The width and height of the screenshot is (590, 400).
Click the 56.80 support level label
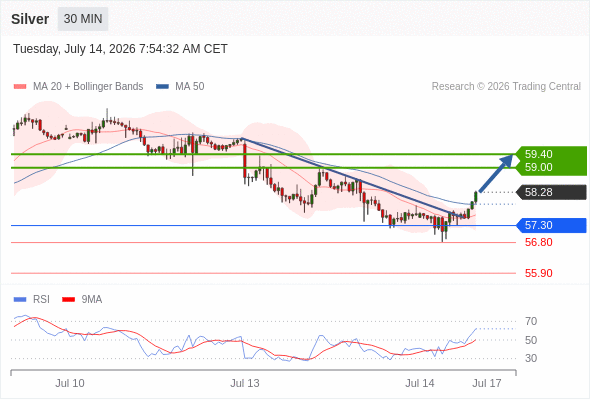[538, 242]
